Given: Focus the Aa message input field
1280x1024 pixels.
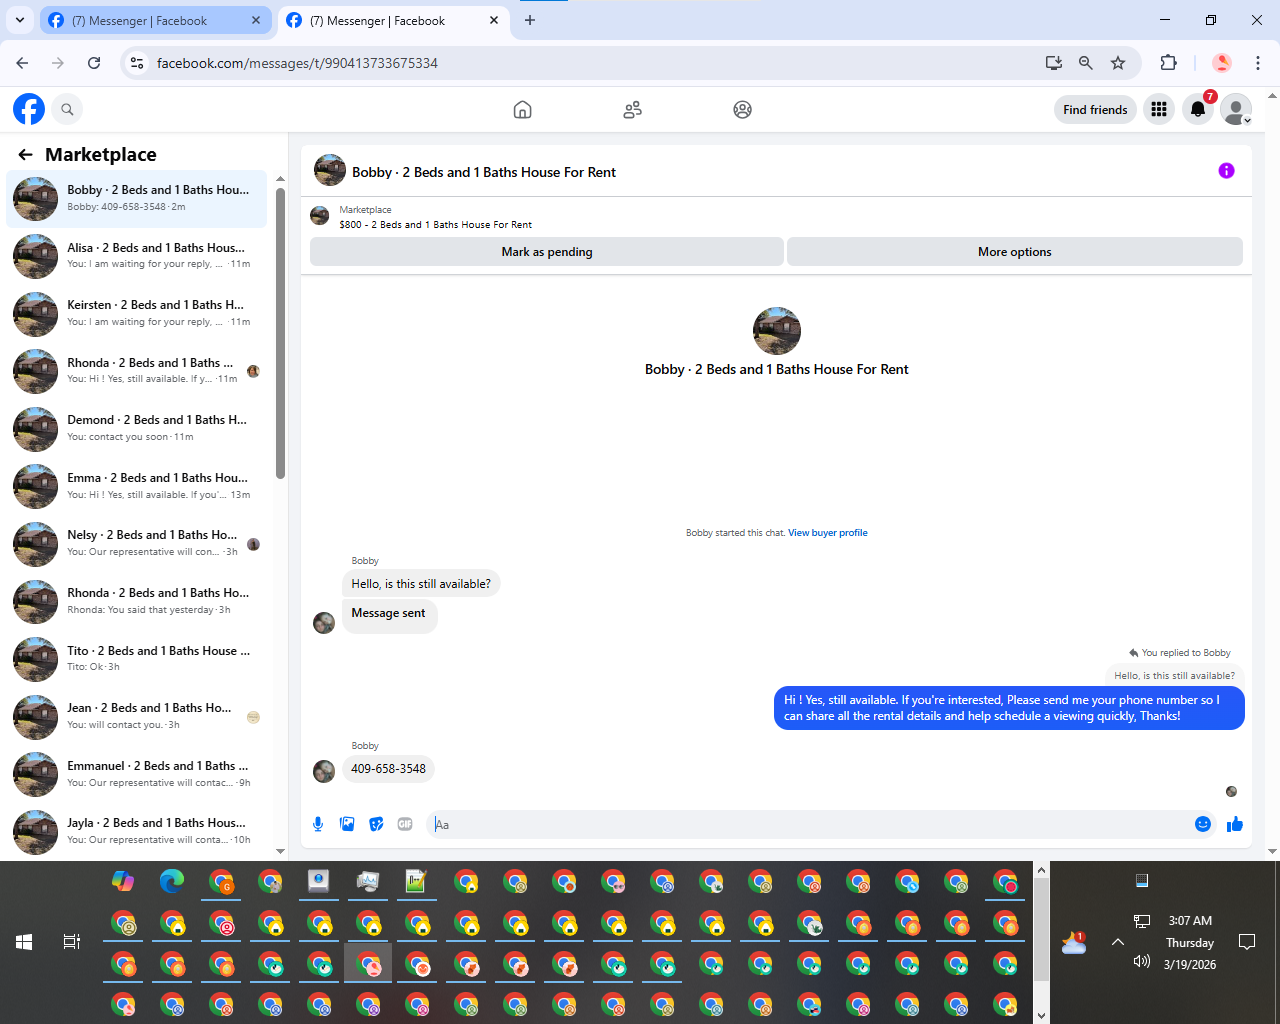Looking at the screenshot, I should (x=808, y=825).
